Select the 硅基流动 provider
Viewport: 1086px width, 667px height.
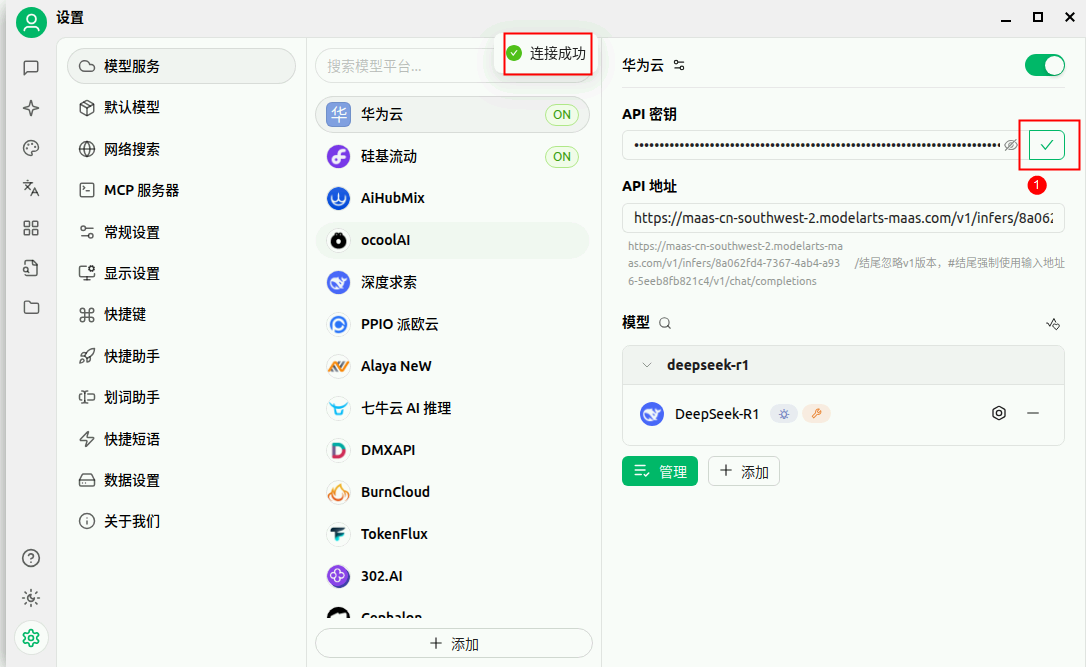452,157
